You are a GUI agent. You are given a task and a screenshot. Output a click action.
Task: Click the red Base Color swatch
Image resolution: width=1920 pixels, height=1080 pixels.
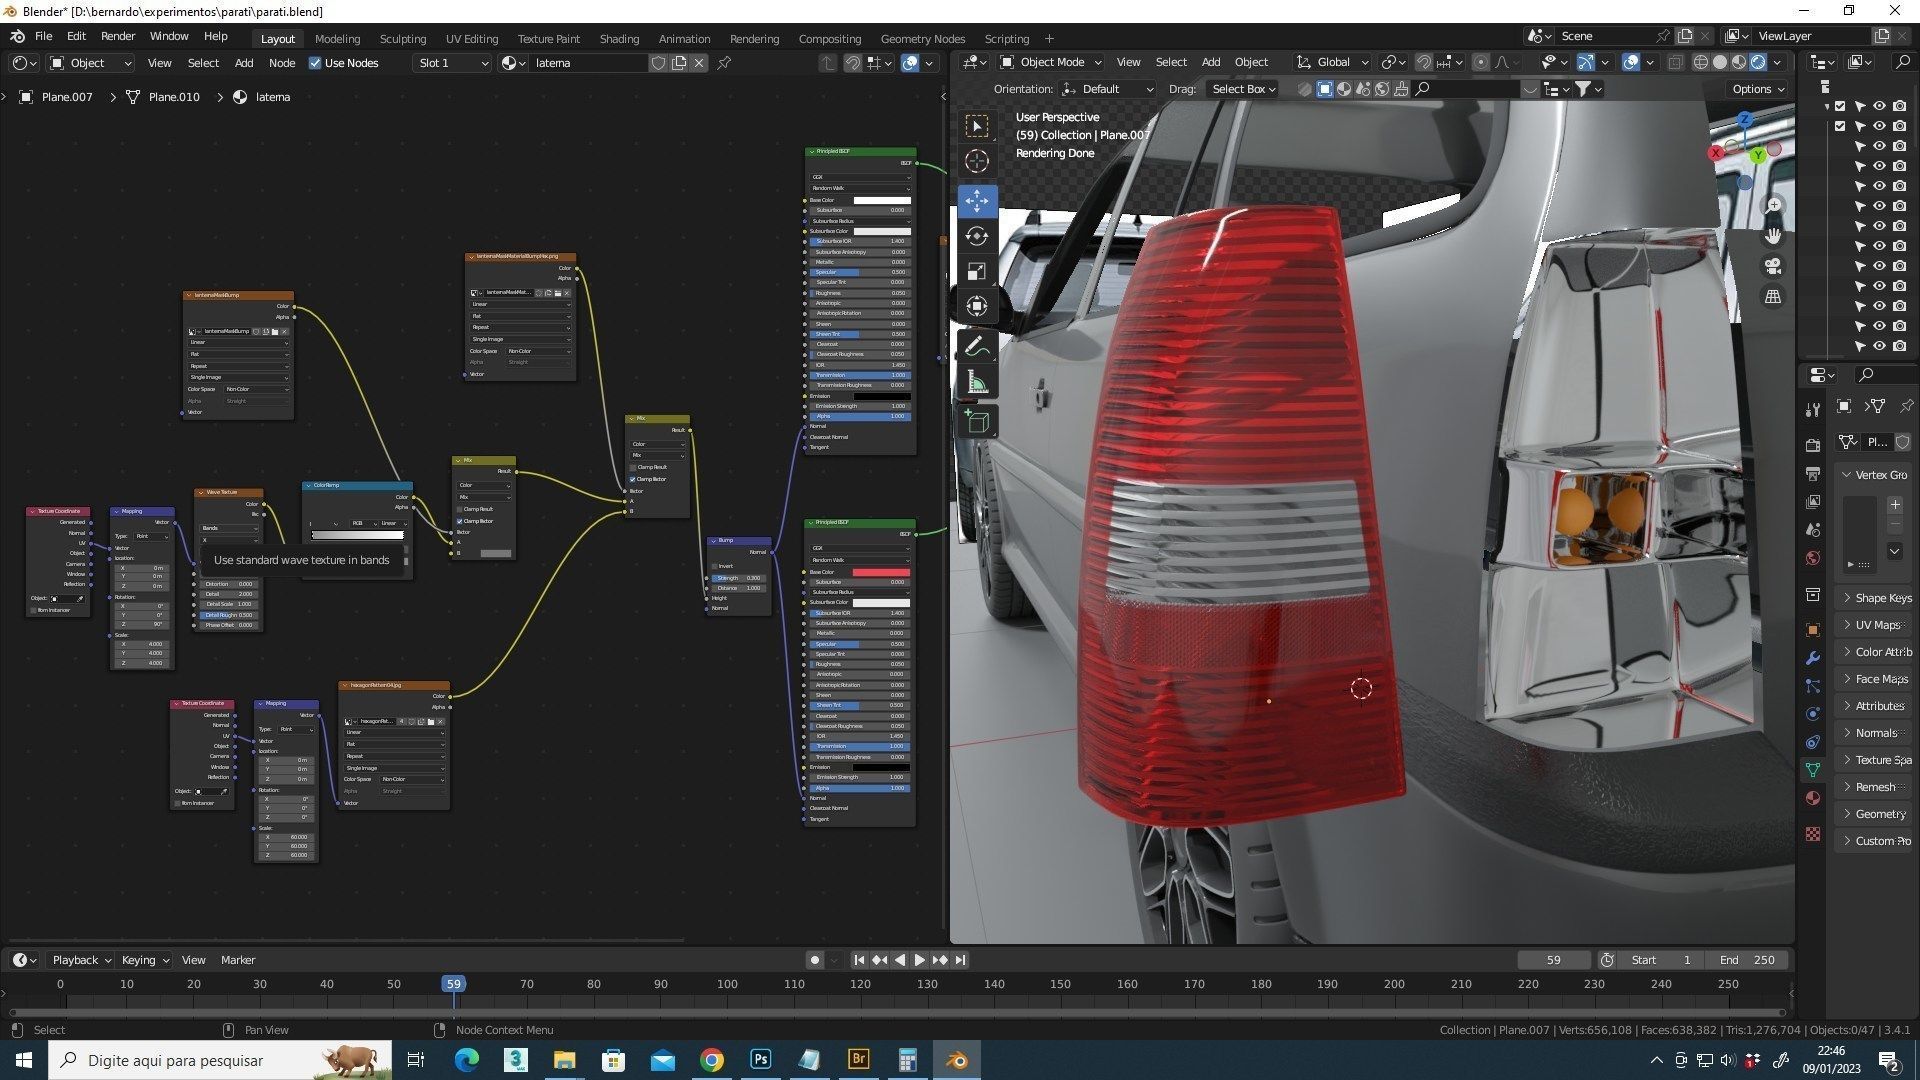[x=880, y=572]
